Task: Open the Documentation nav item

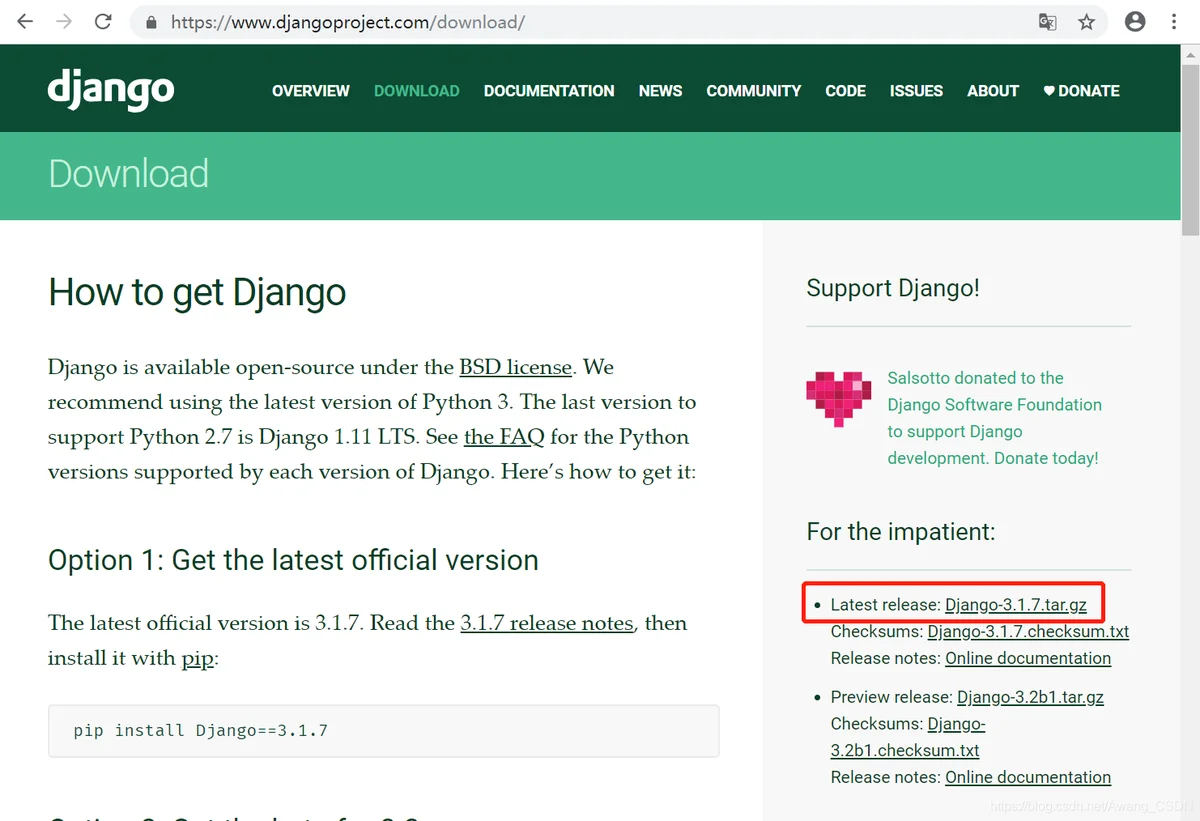Action: click(x=549, y=91)
